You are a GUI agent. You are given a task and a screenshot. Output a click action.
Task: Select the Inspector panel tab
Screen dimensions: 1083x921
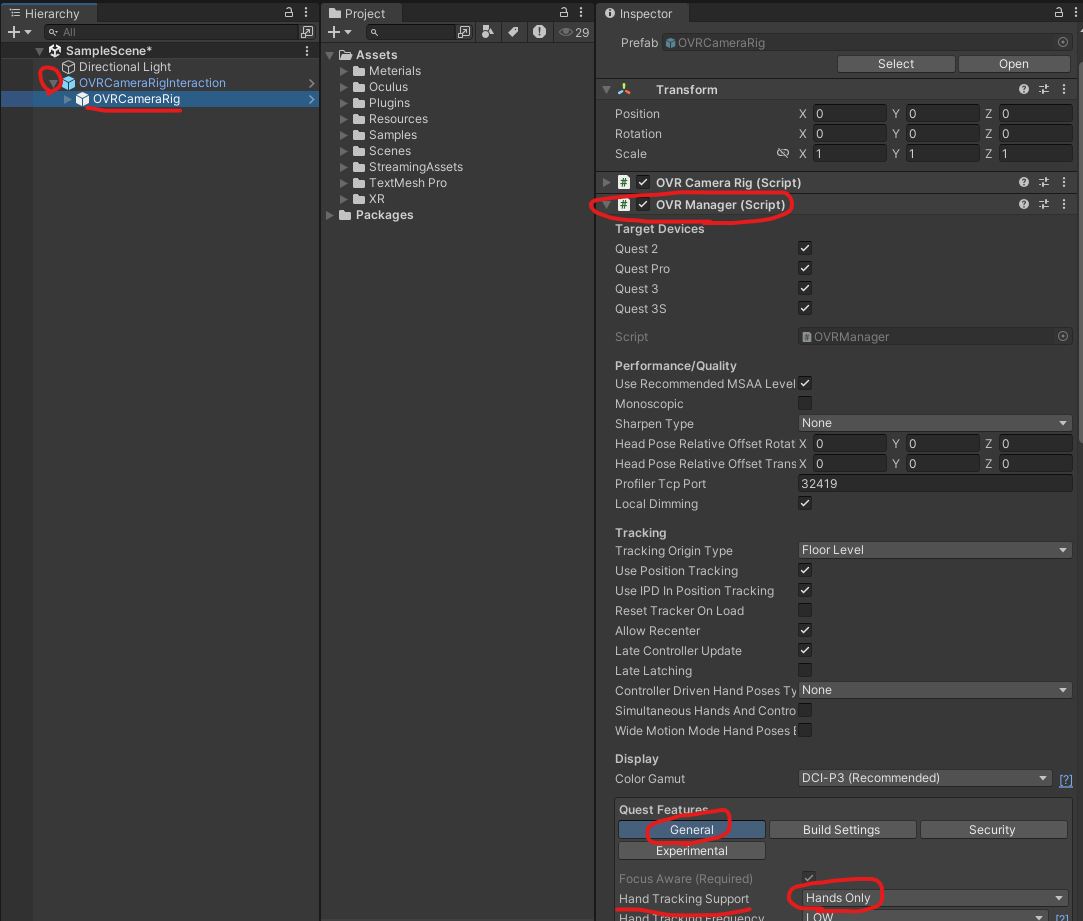pyautogui.click(x=642, y=13)
